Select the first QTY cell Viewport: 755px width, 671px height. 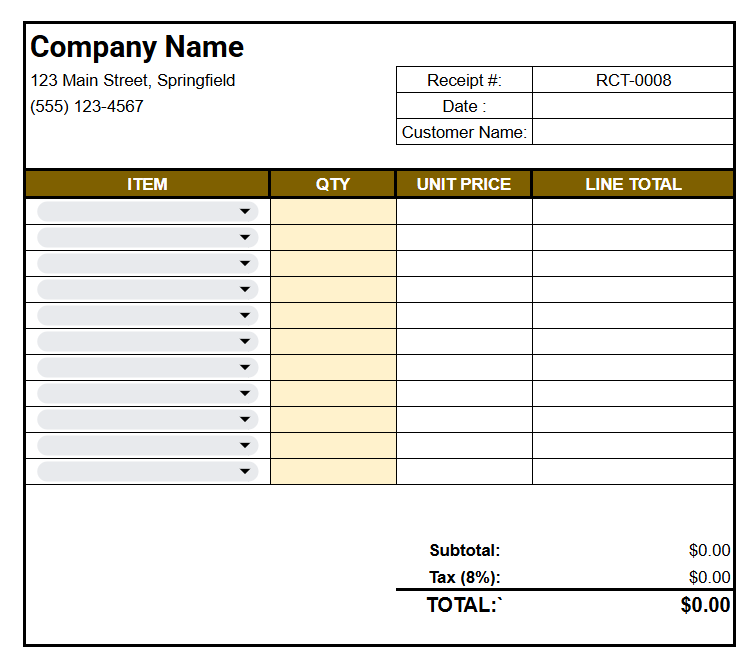333,211
